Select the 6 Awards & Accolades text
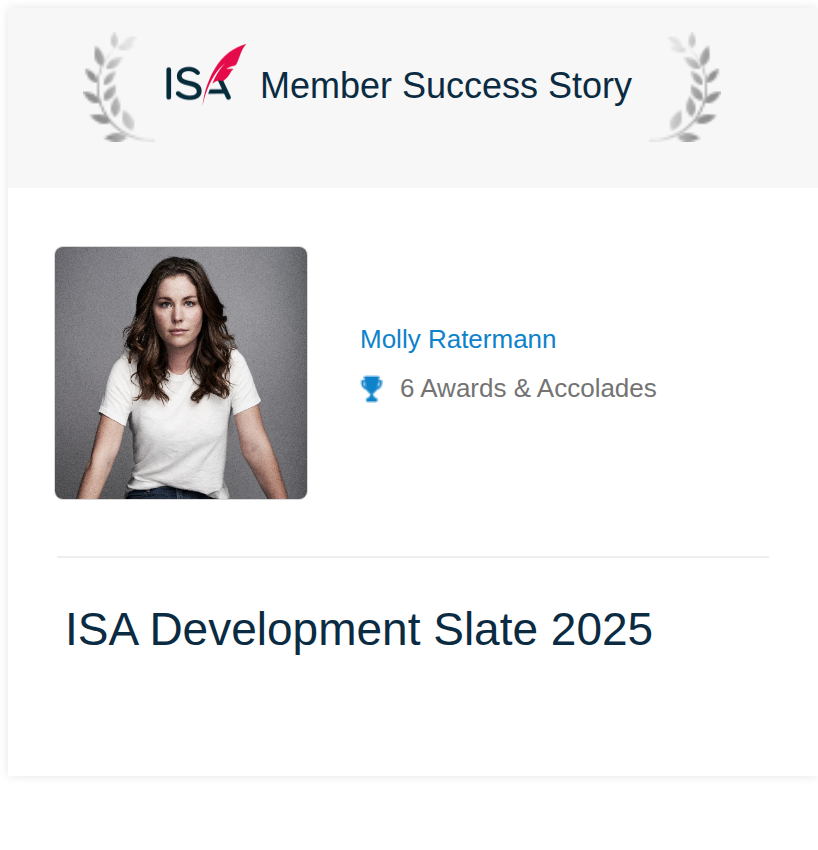Image resolution: width=818 pixels, height=850 pixels. pos(528,388)
